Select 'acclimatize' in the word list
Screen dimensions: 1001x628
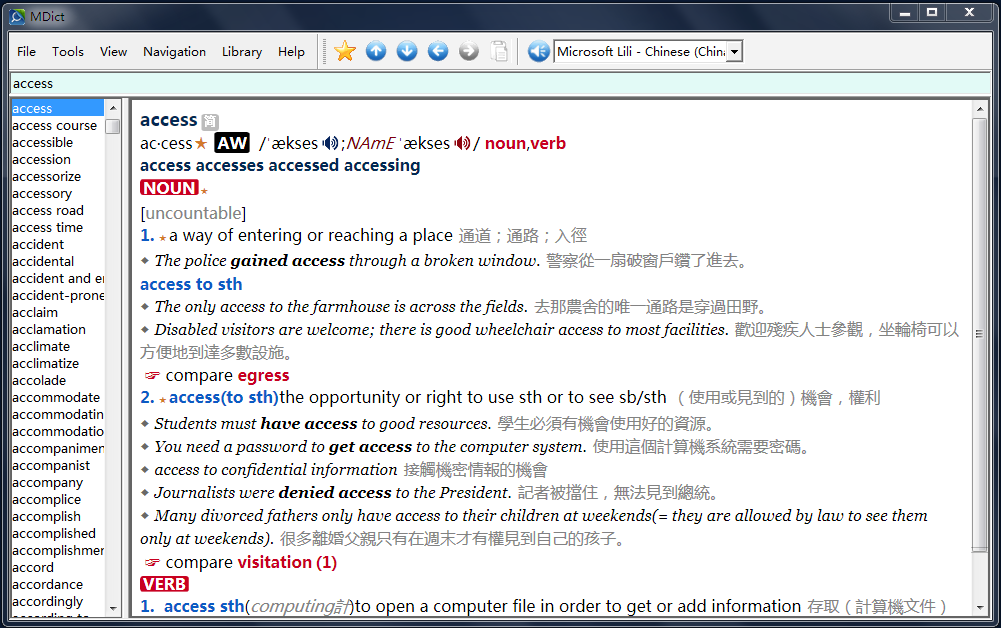point(46,364)
